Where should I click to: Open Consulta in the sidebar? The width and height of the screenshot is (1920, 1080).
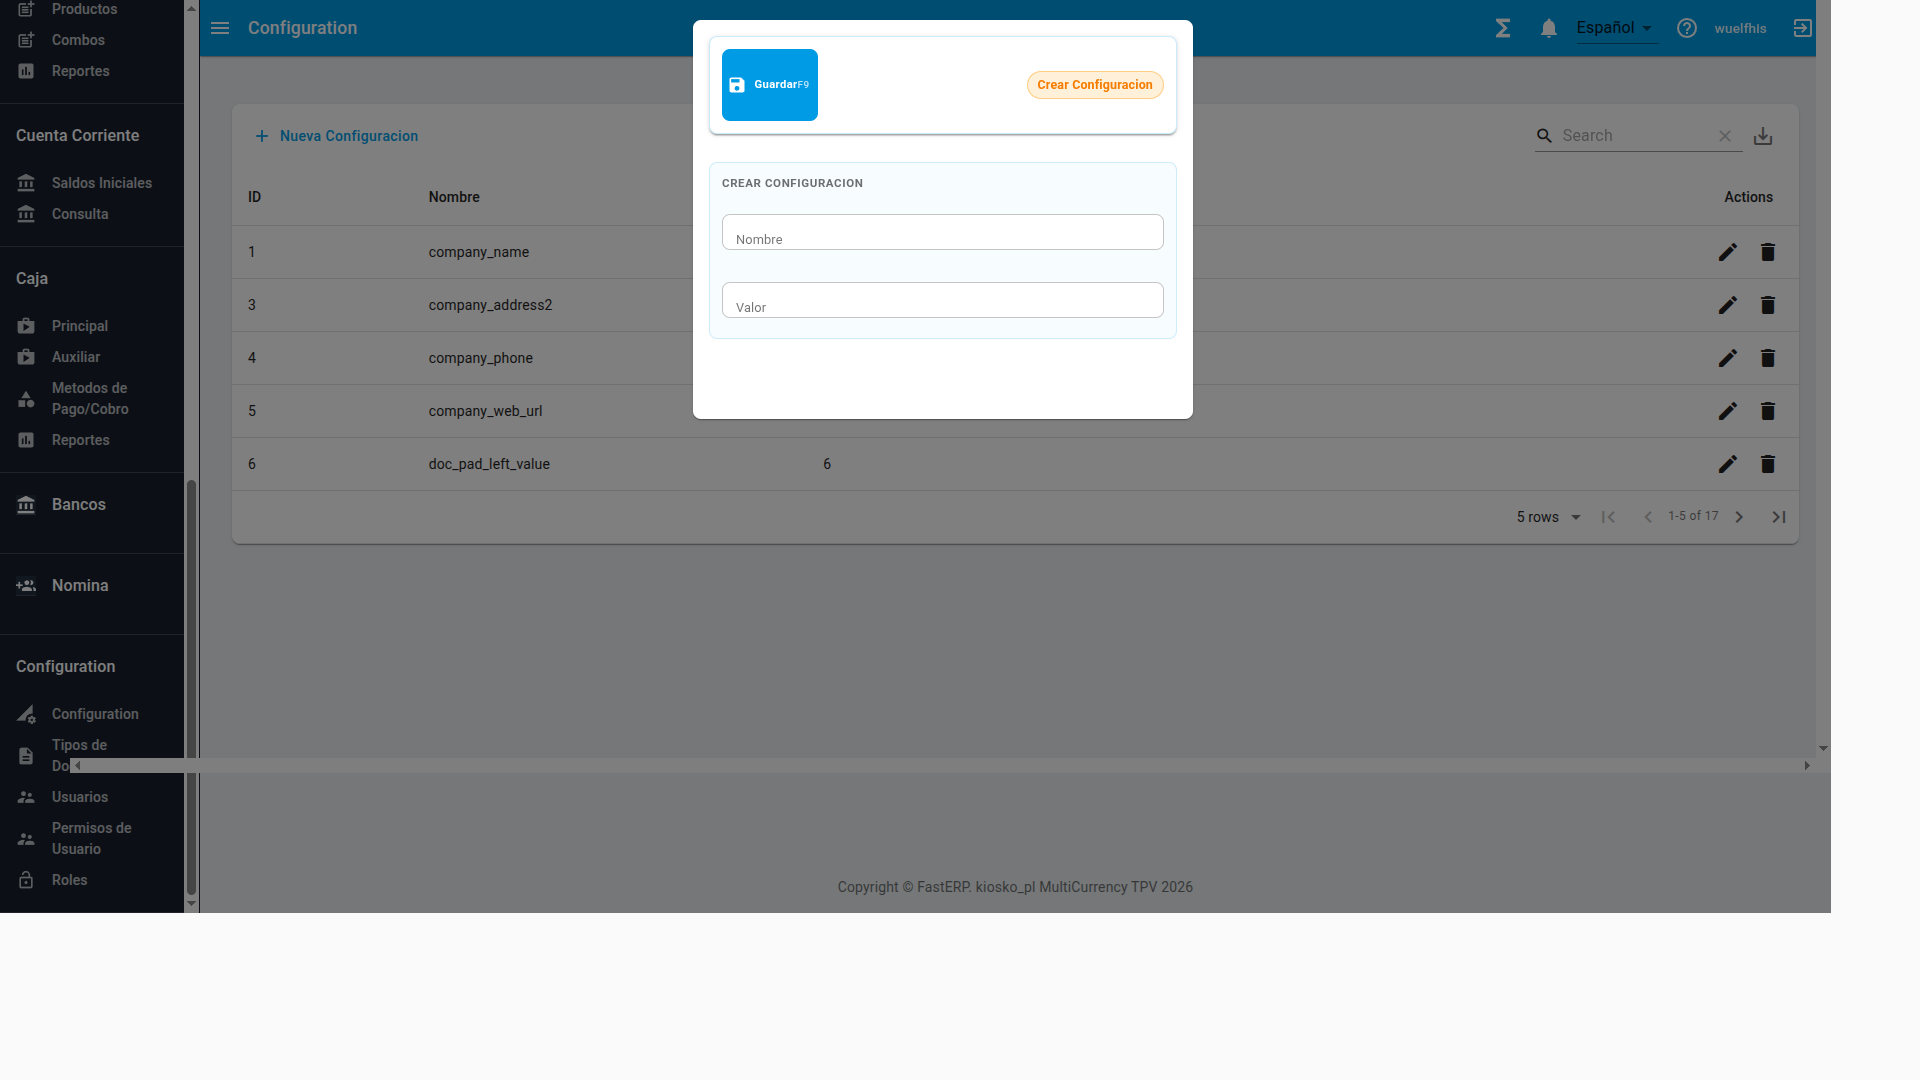point(80,214)
